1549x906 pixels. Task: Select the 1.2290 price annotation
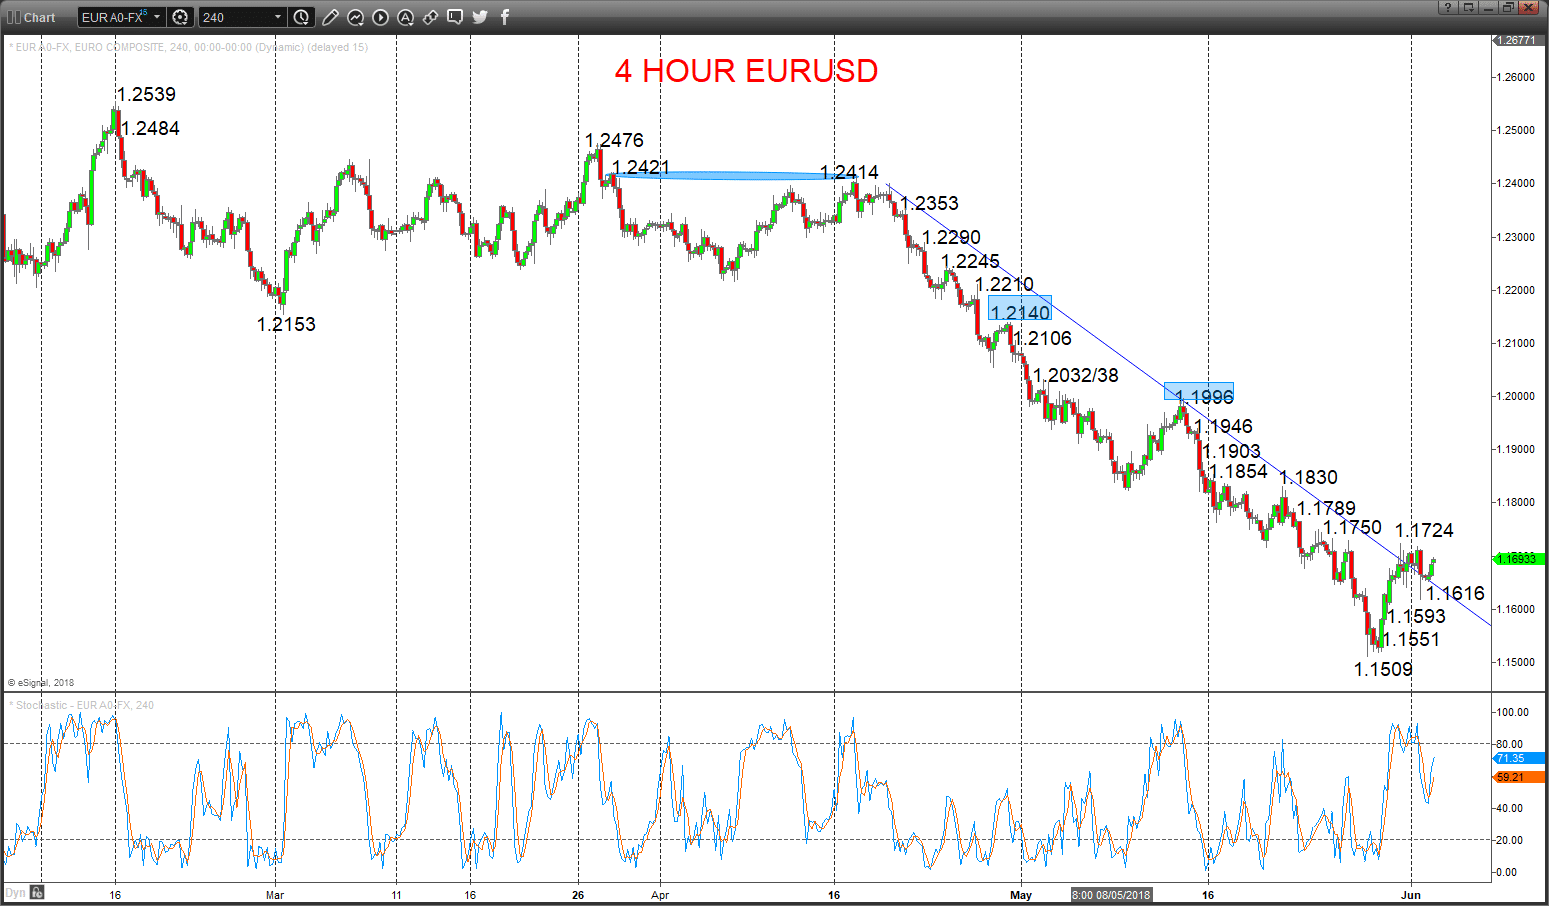(x=951, y=237)
